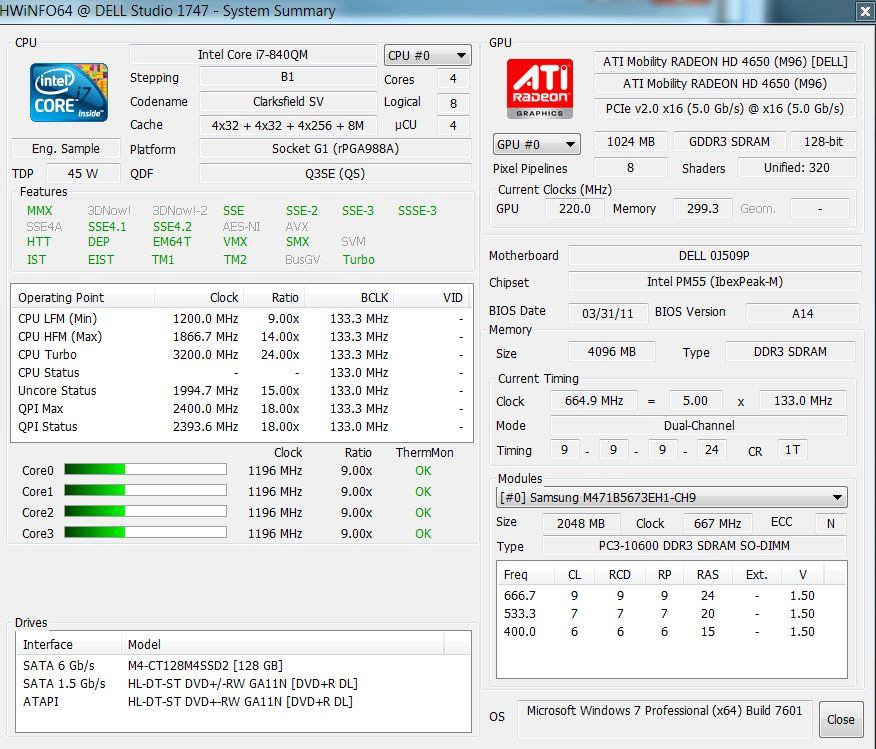
Task: Select the Uncore Status row
Action: click(x=241, y=390)
